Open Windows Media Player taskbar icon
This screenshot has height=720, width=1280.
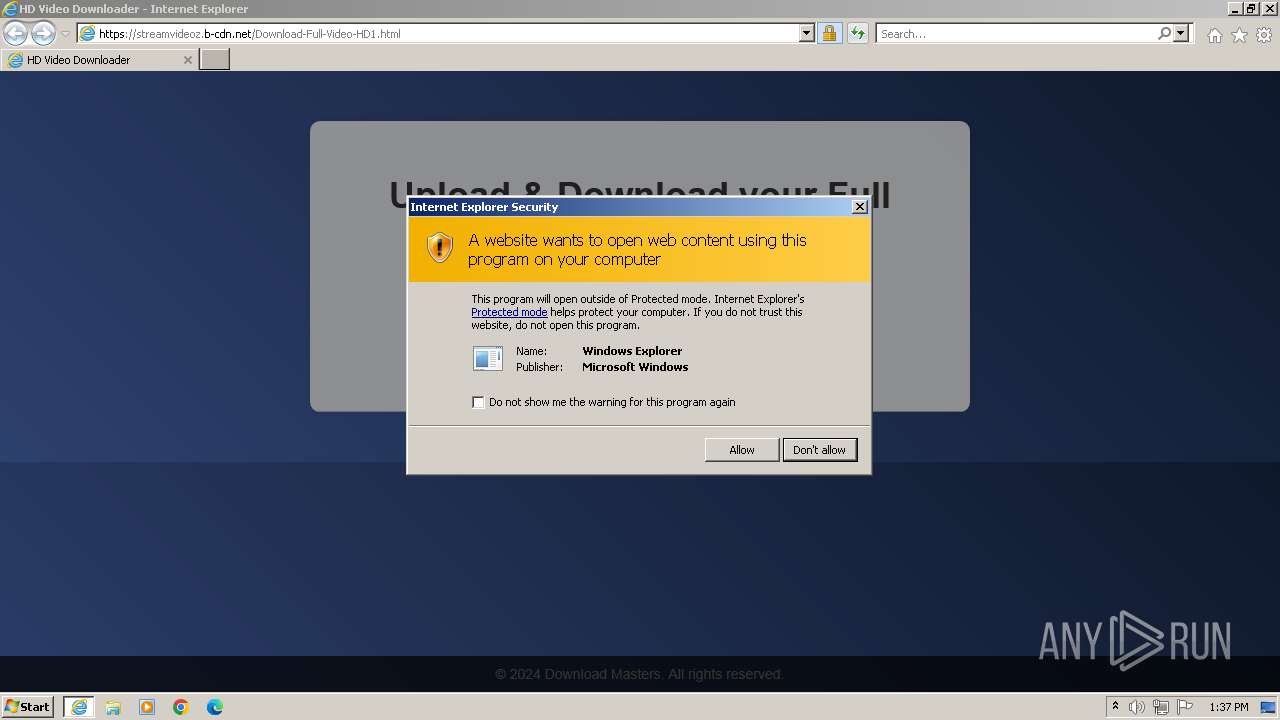[x=147, y=707]
